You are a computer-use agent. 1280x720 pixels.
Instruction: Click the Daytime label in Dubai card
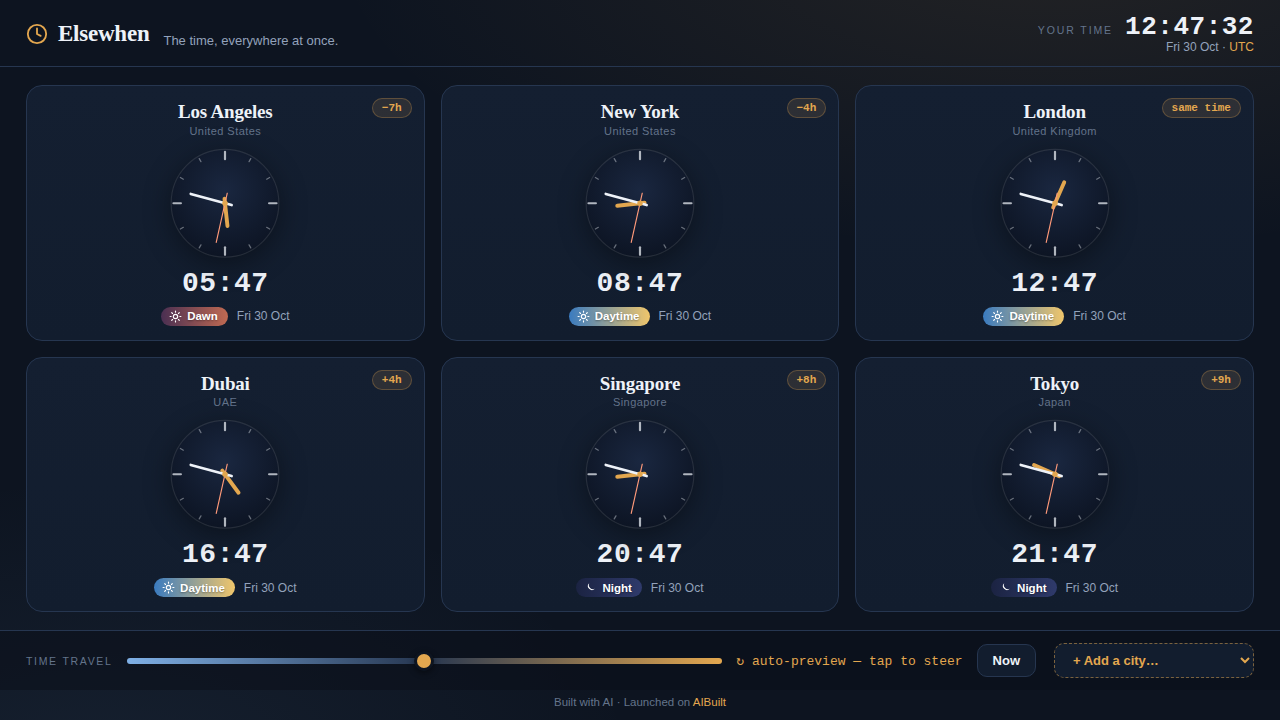pyautogui.click(x=202, y=588)
